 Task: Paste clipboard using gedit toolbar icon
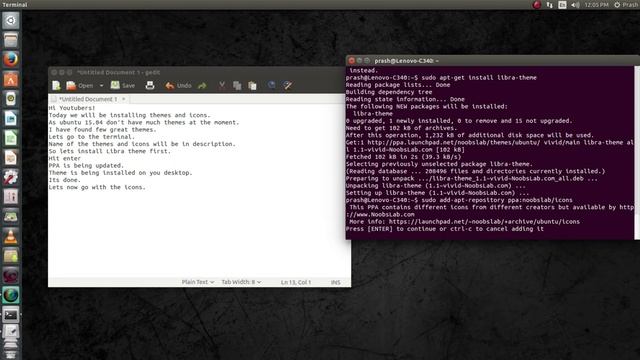[252, 85]
